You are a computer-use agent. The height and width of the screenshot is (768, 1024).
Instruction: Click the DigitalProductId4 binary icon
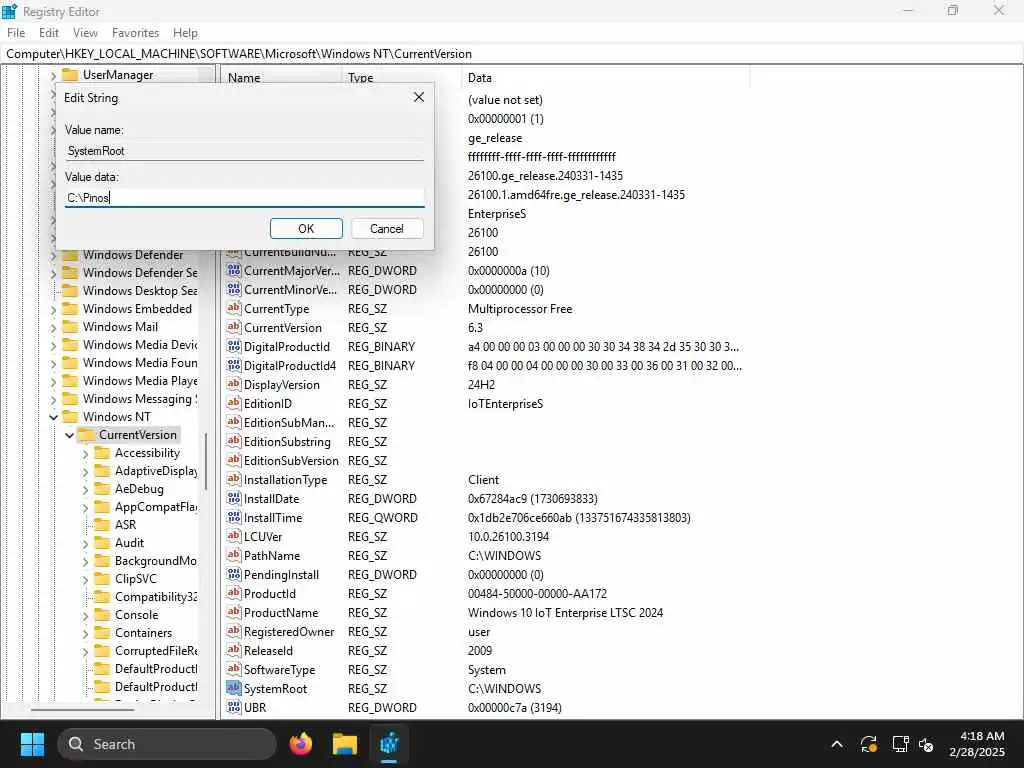[234, 365]
